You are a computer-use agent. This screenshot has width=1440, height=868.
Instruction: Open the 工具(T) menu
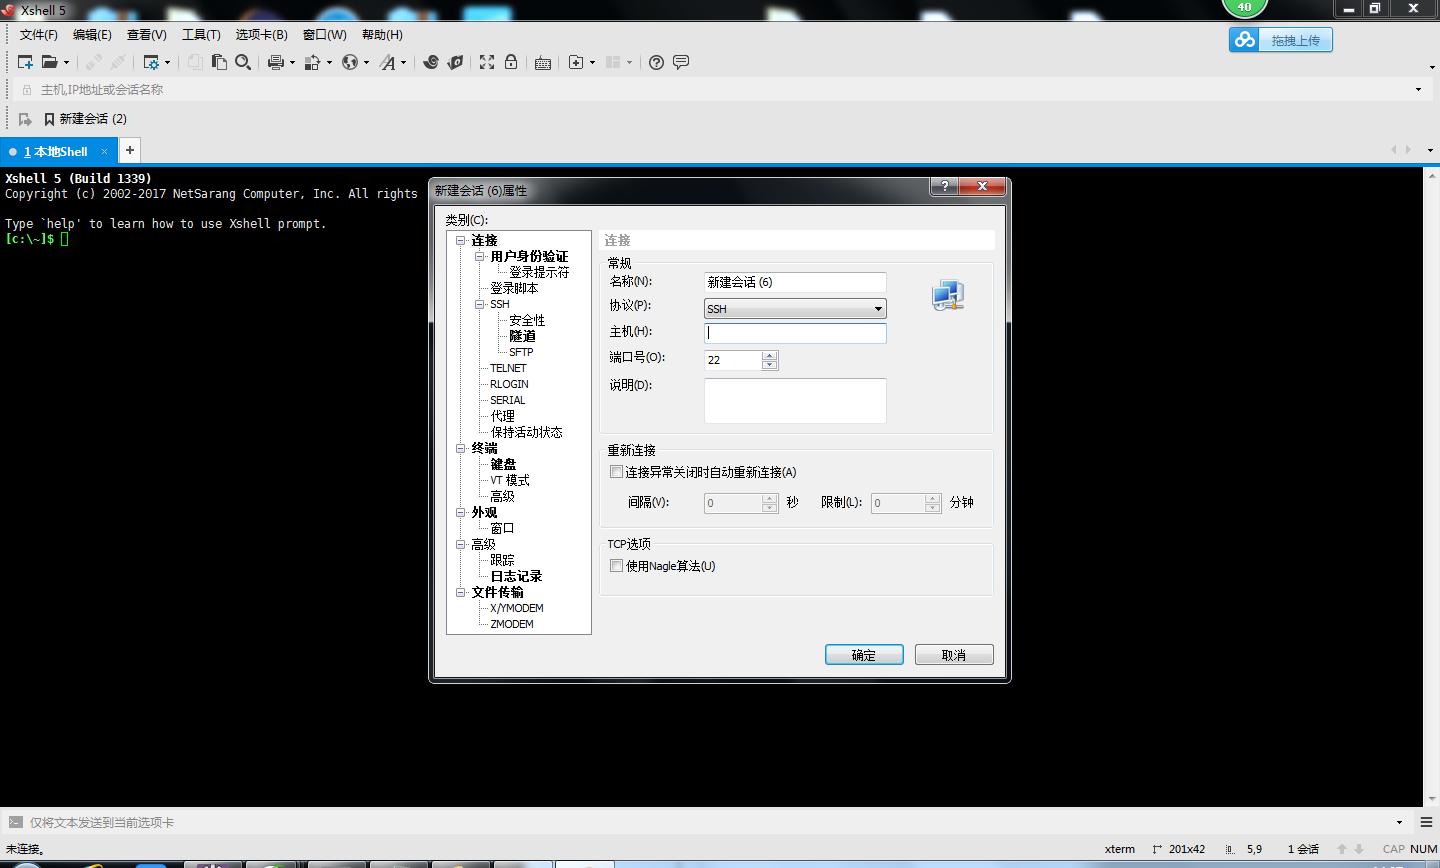201,35
